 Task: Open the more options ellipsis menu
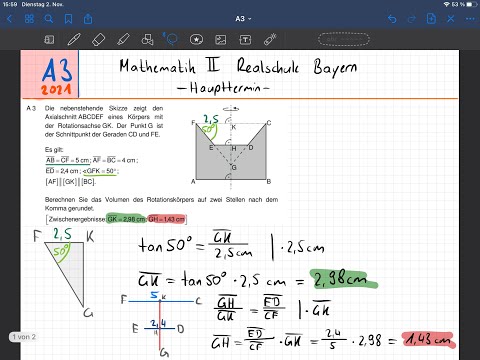pyautogui.click(x=470, y=19)
